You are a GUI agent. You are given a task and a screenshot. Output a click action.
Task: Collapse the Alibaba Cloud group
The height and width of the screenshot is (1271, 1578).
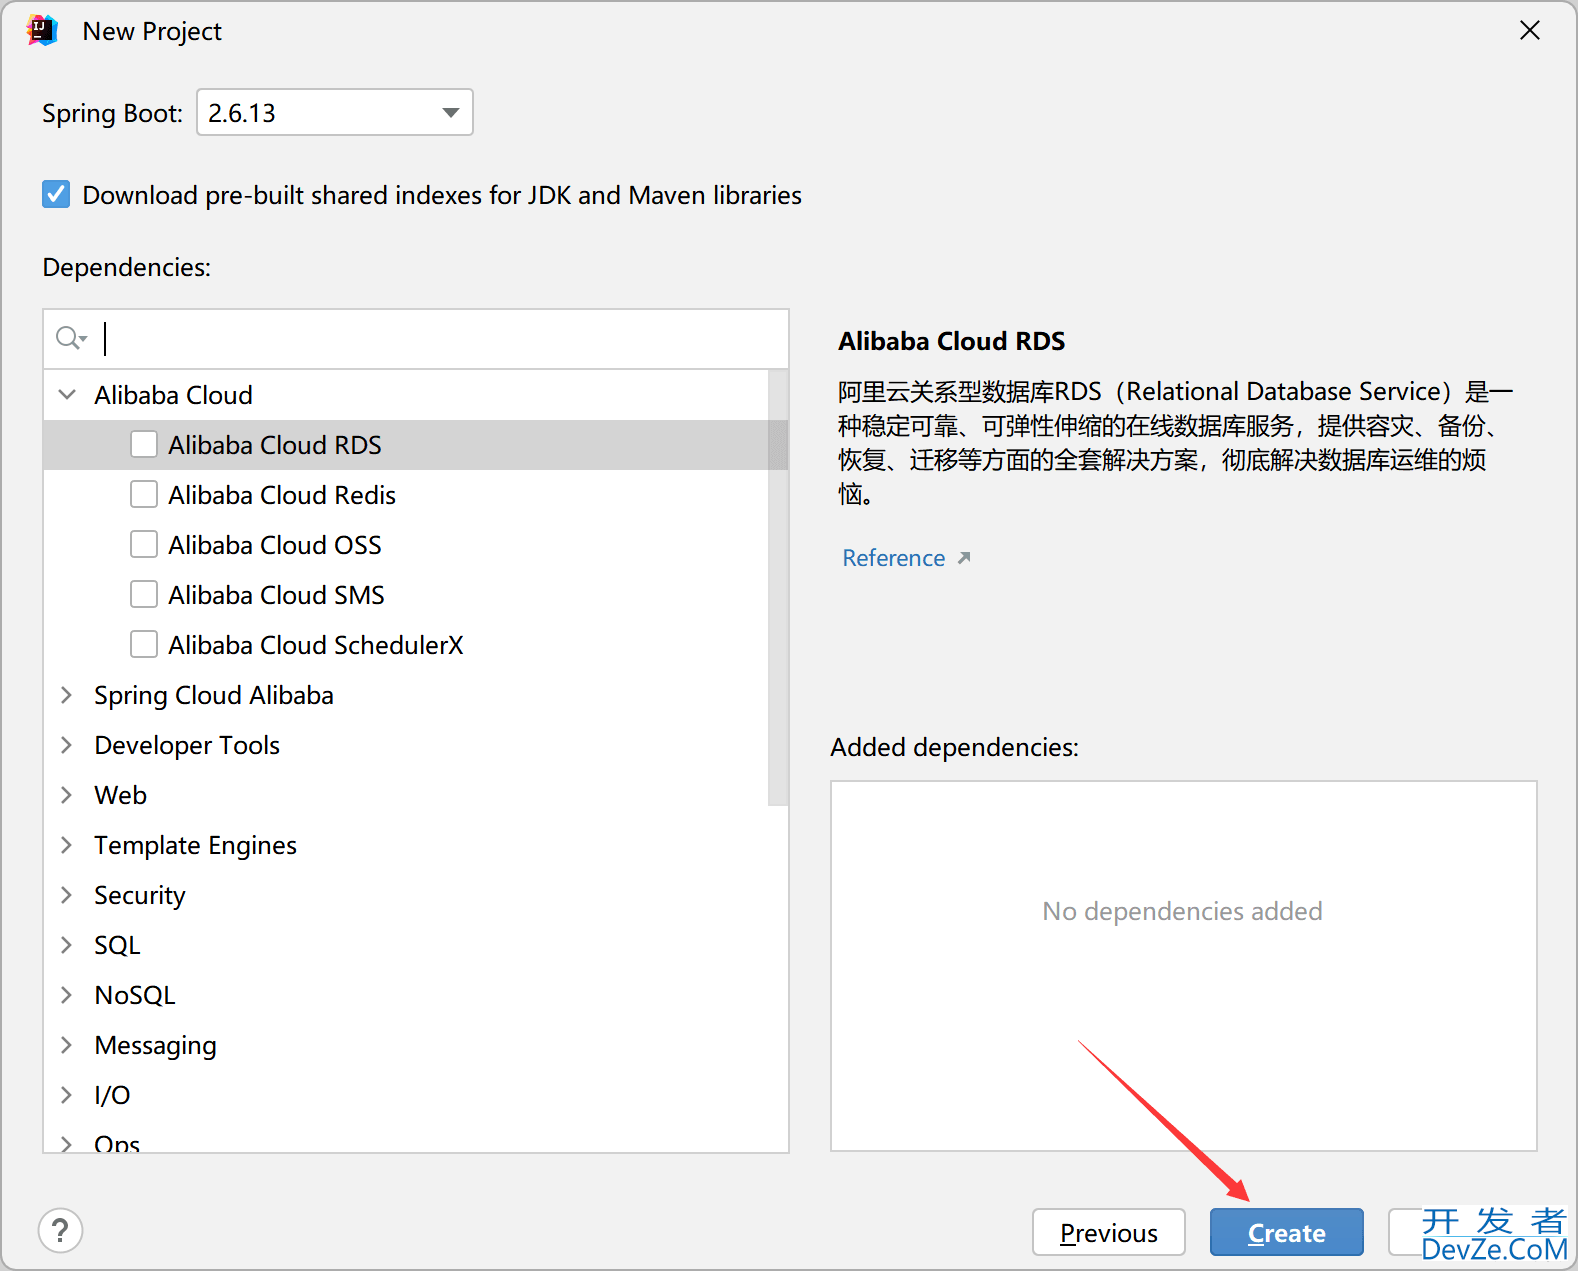pos(67,394)
